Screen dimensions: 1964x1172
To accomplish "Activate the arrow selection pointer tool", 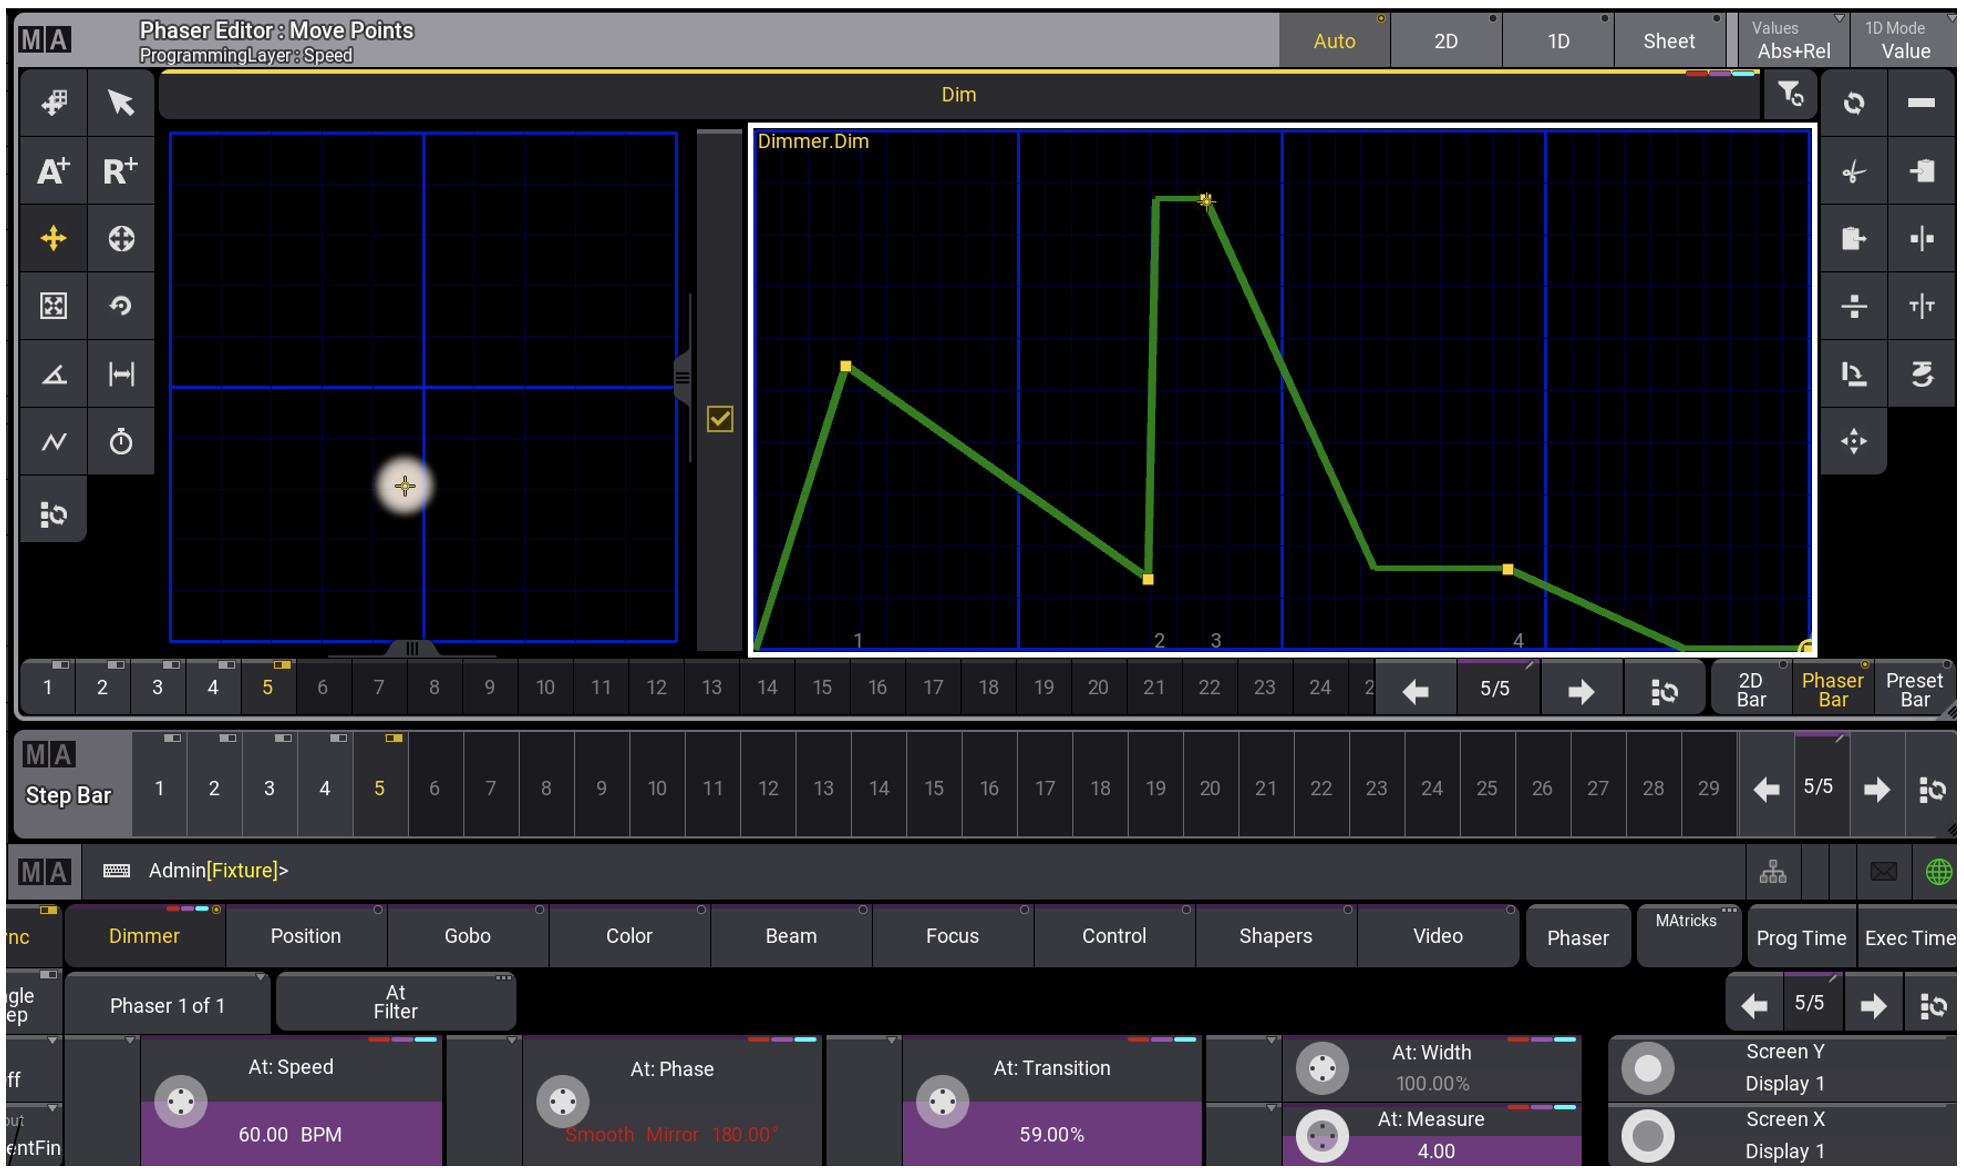I will (121, 103).
